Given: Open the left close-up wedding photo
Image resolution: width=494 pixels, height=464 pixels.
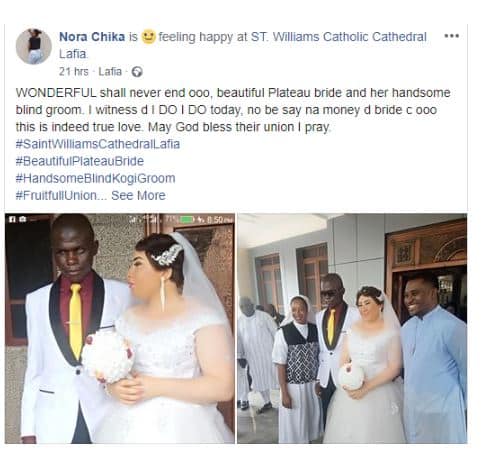Looking at the screenshot, I should [120, 328].
